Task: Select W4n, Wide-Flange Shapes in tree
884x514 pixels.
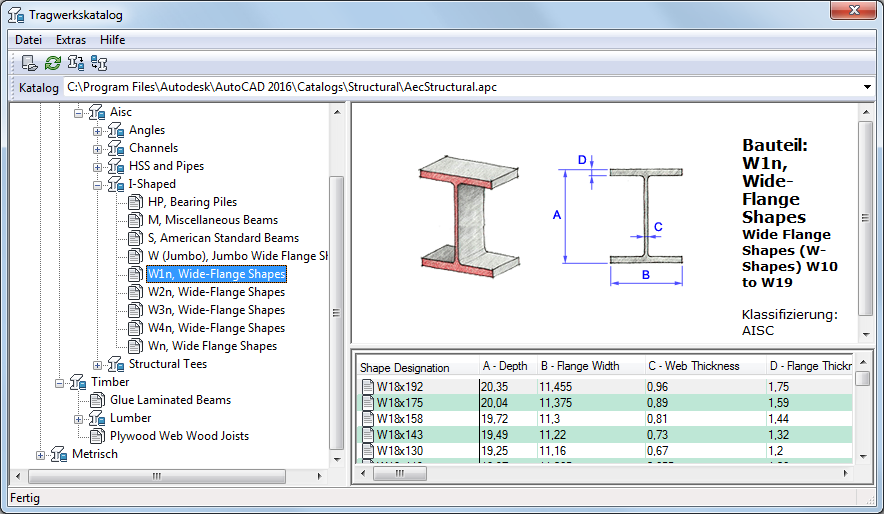Action: pyautogui.click(x=216, y=328)
